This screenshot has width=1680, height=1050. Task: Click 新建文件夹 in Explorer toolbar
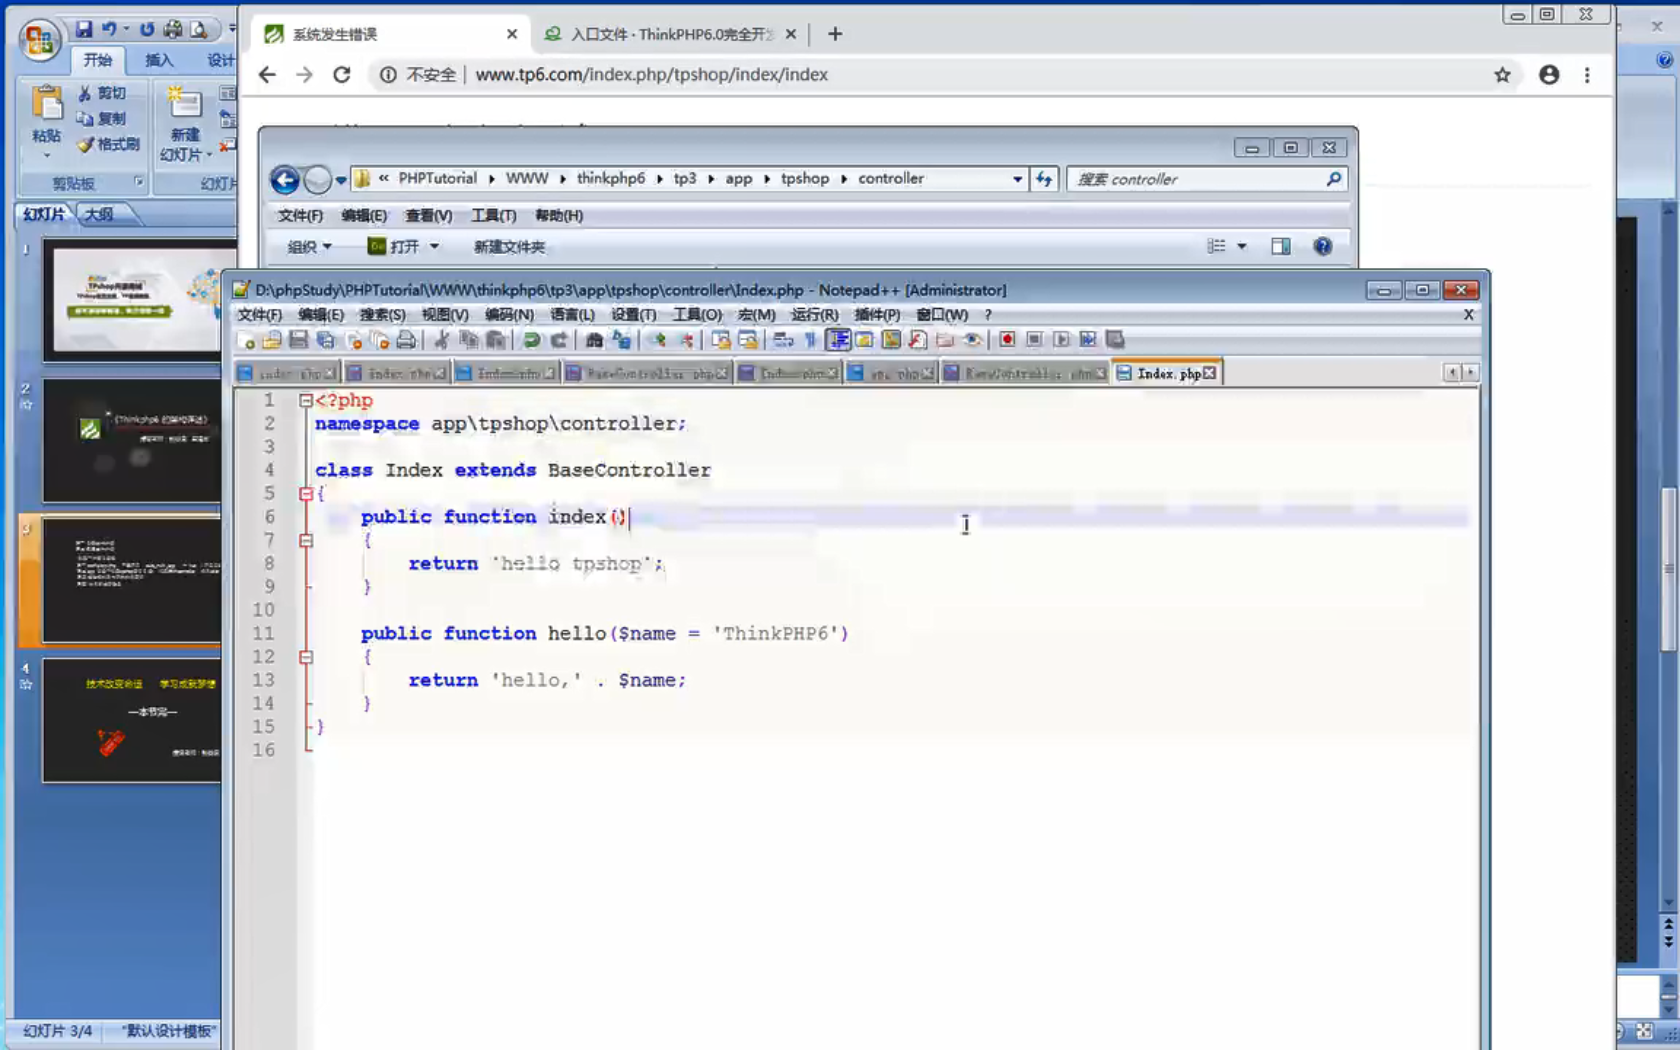pos(509,247)
